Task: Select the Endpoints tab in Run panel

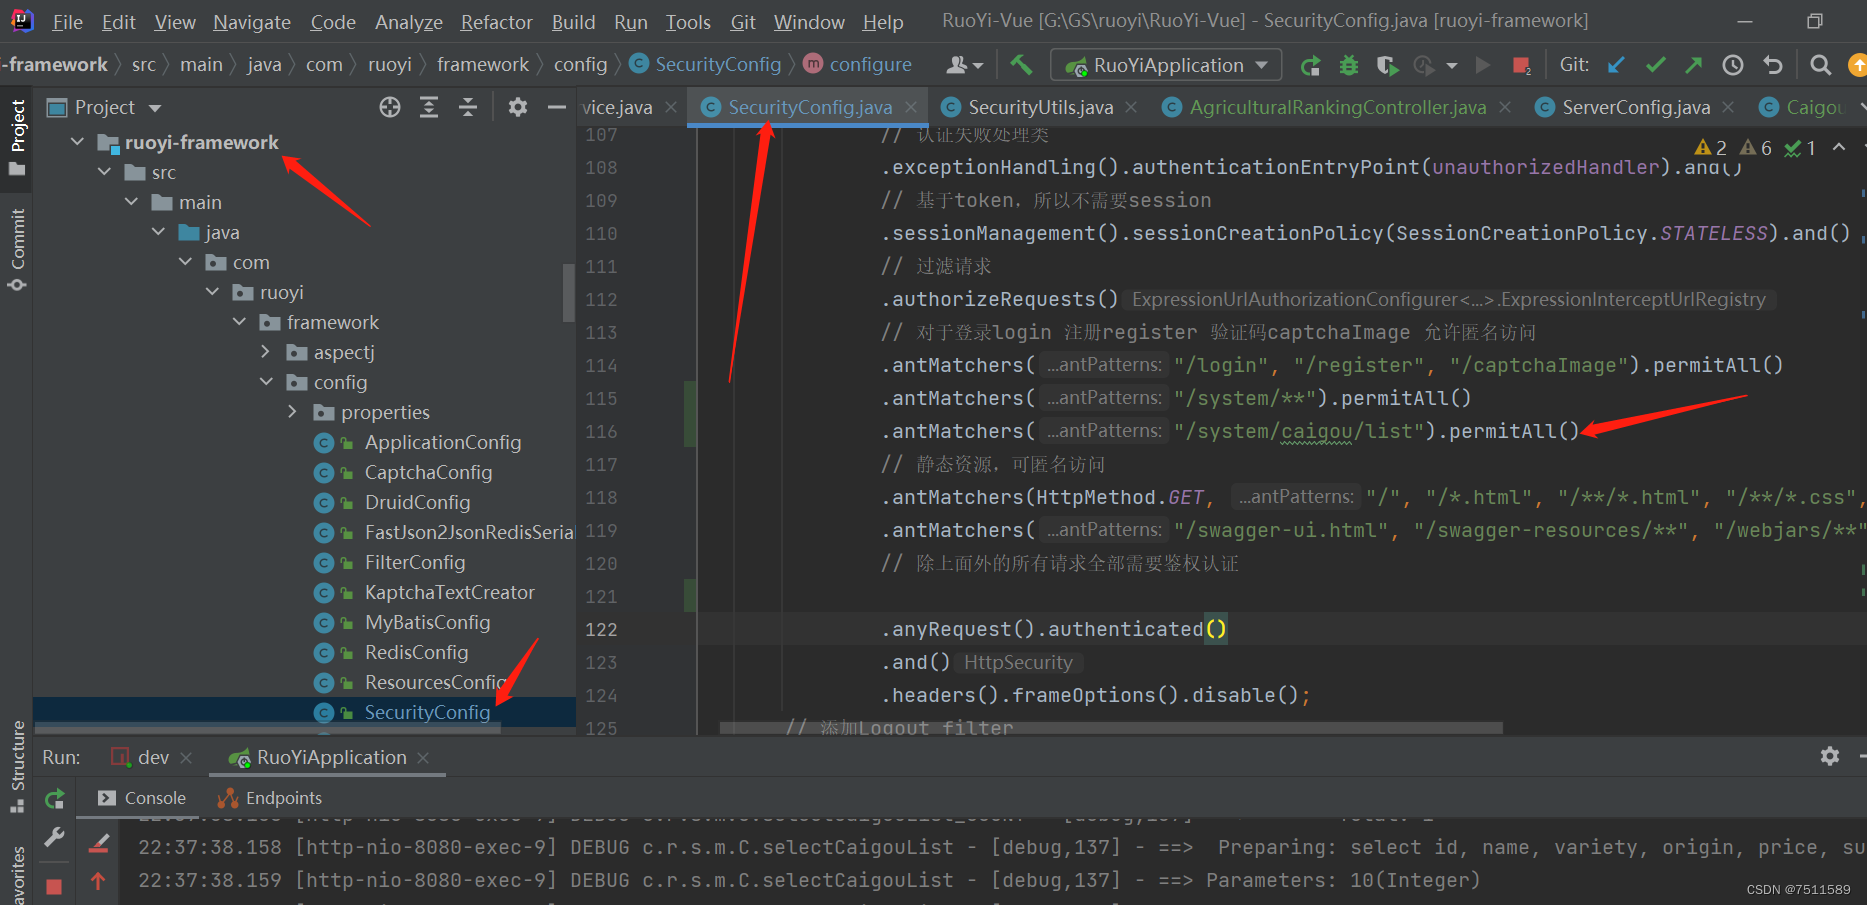Action: point(270,798)
